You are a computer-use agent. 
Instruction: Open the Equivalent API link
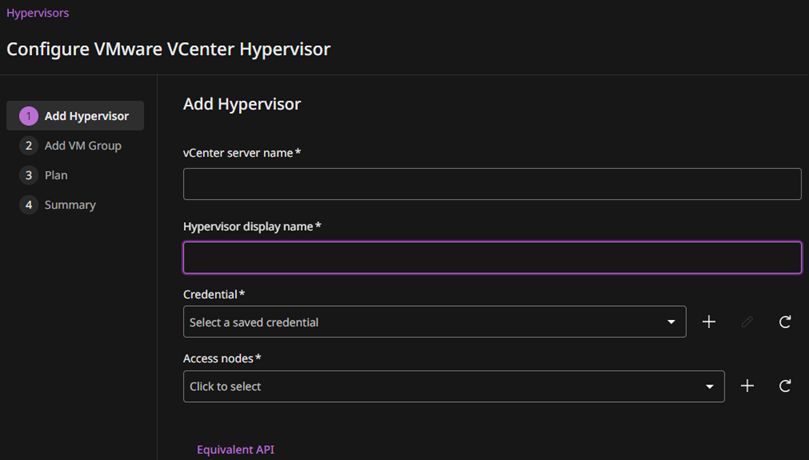(x=235, y=450)
